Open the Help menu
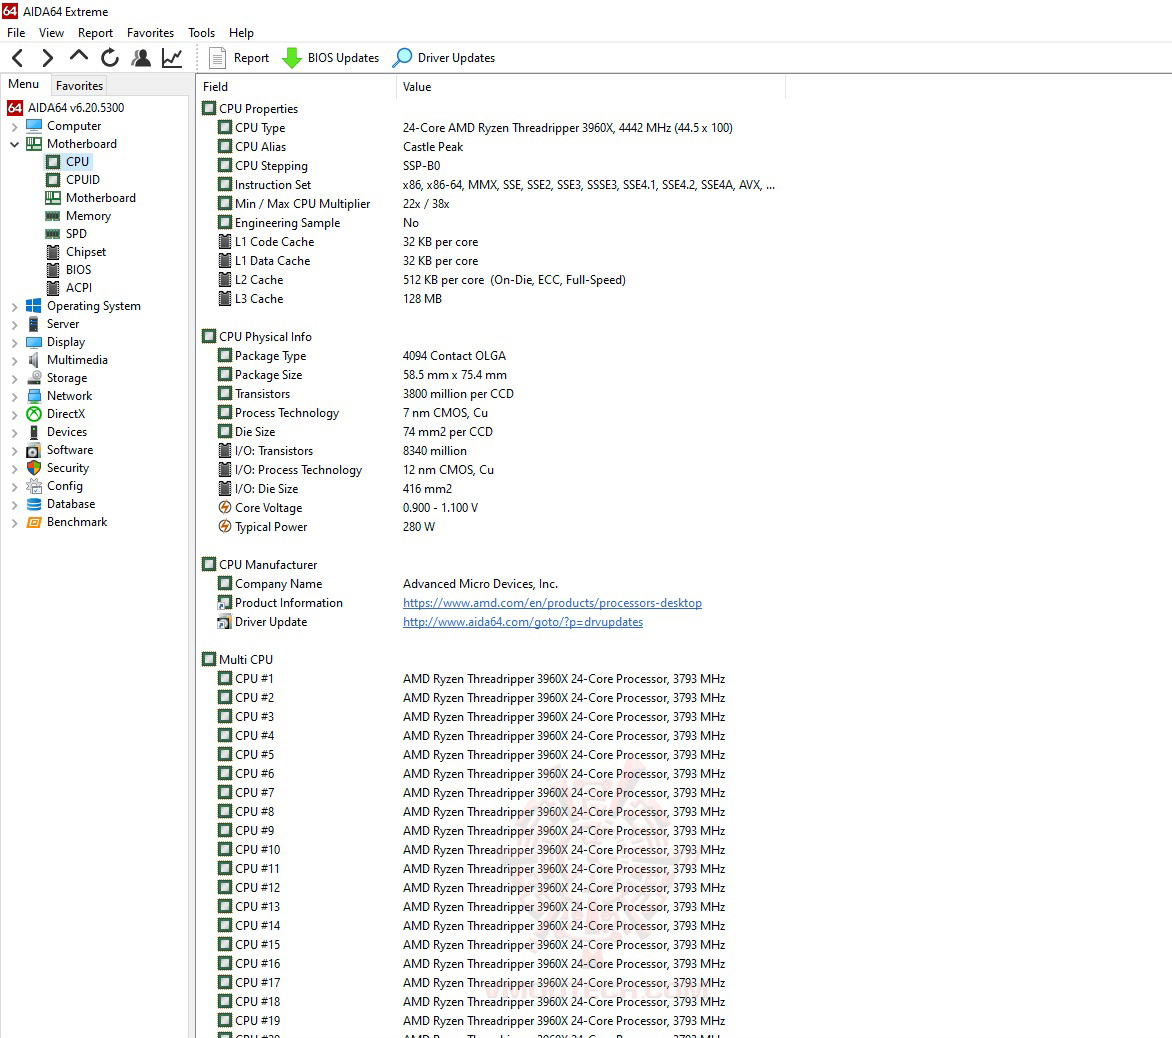 [x=241, y=33]
